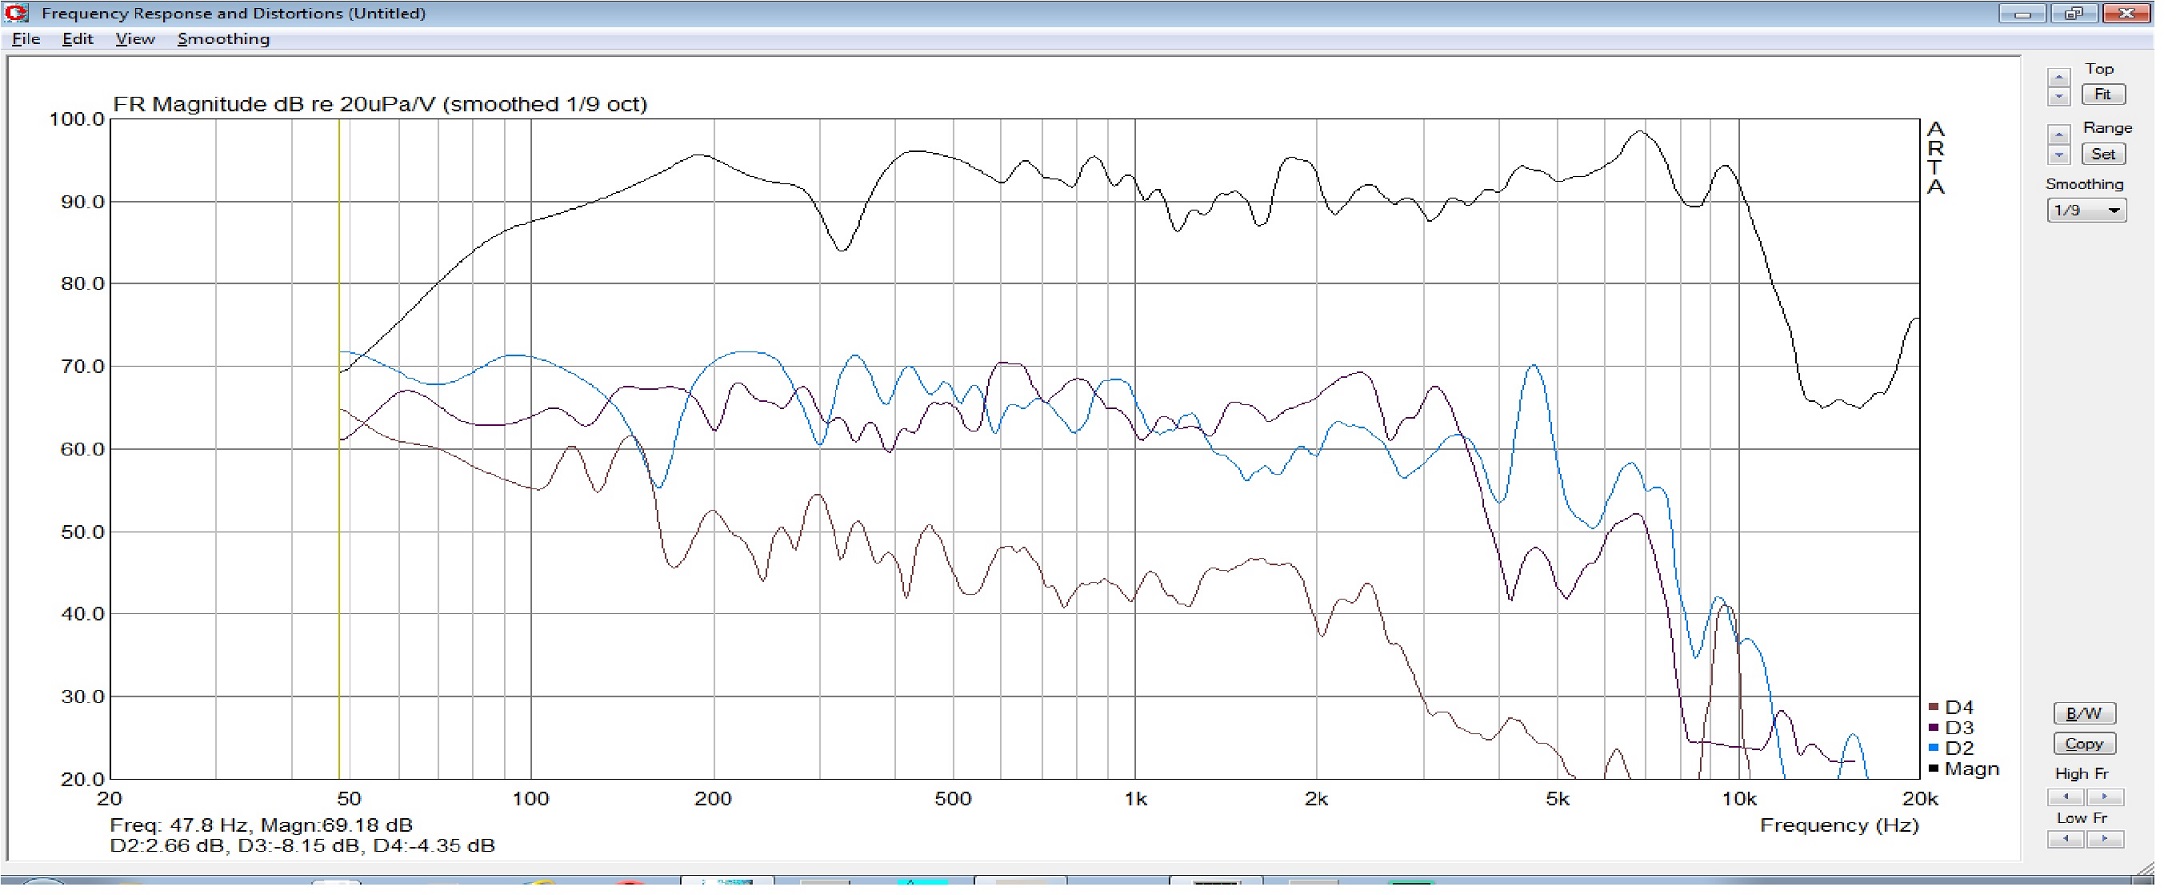Screen dimensions: 2176x895
Task: Open the Smoothing menu in menu bar
Action: coord(223,39)
